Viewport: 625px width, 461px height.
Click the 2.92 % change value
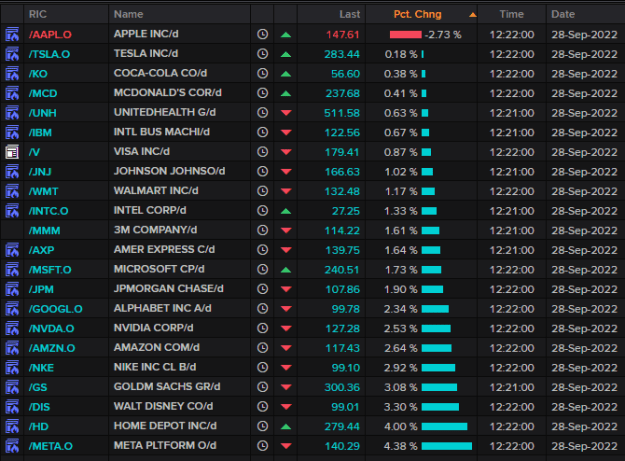pos(401,368)
